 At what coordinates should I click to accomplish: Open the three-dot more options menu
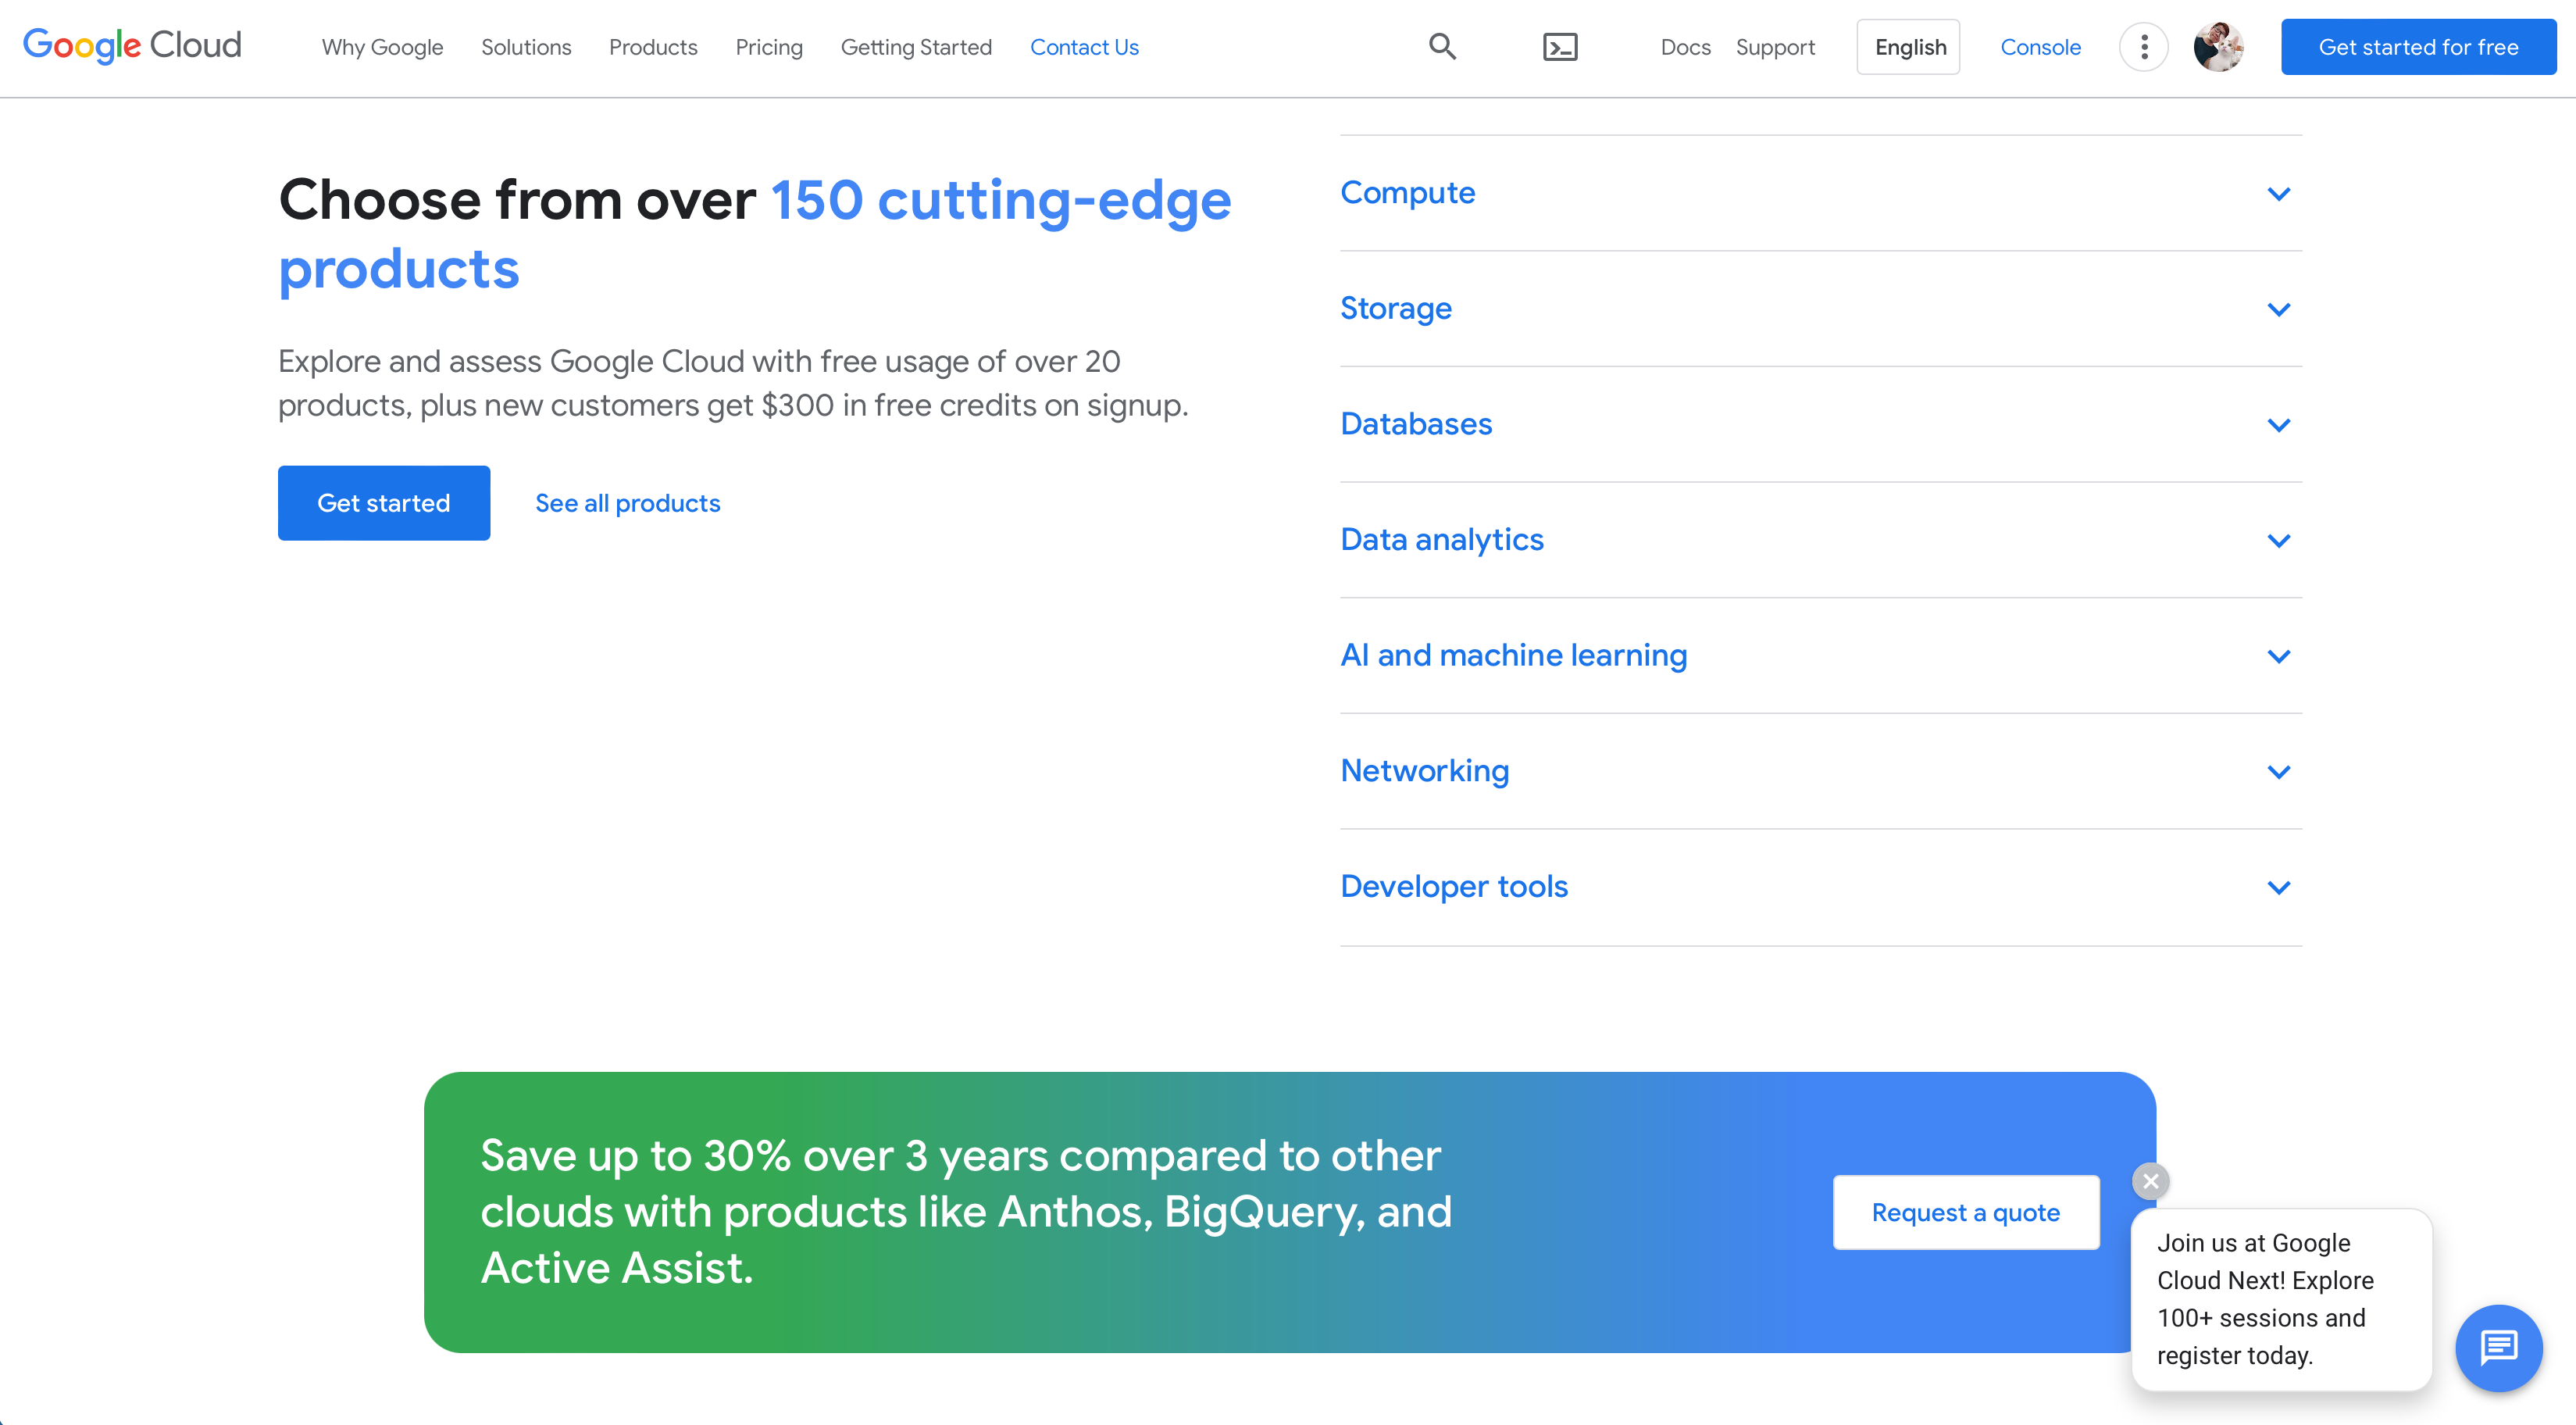click(2143, 47)
